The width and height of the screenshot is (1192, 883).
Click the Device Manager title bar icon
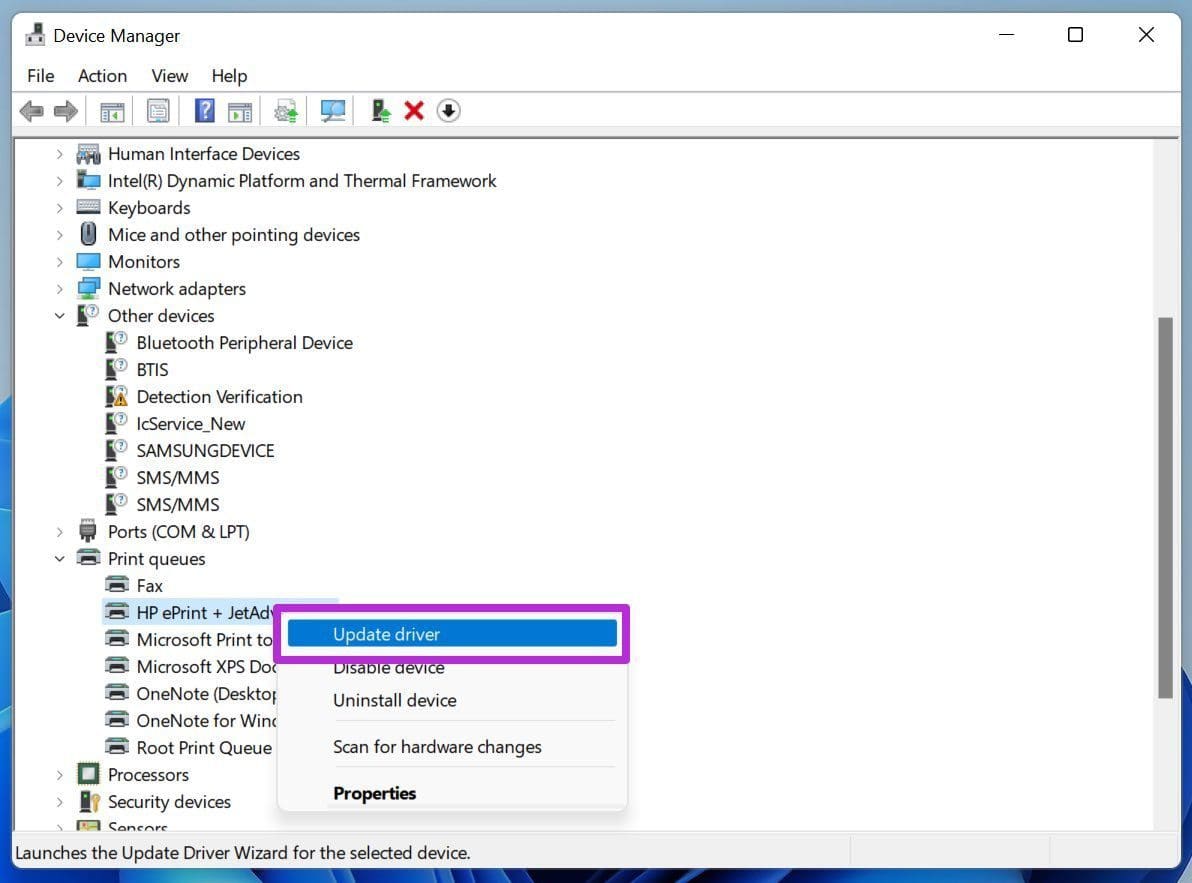coord(35,35)
